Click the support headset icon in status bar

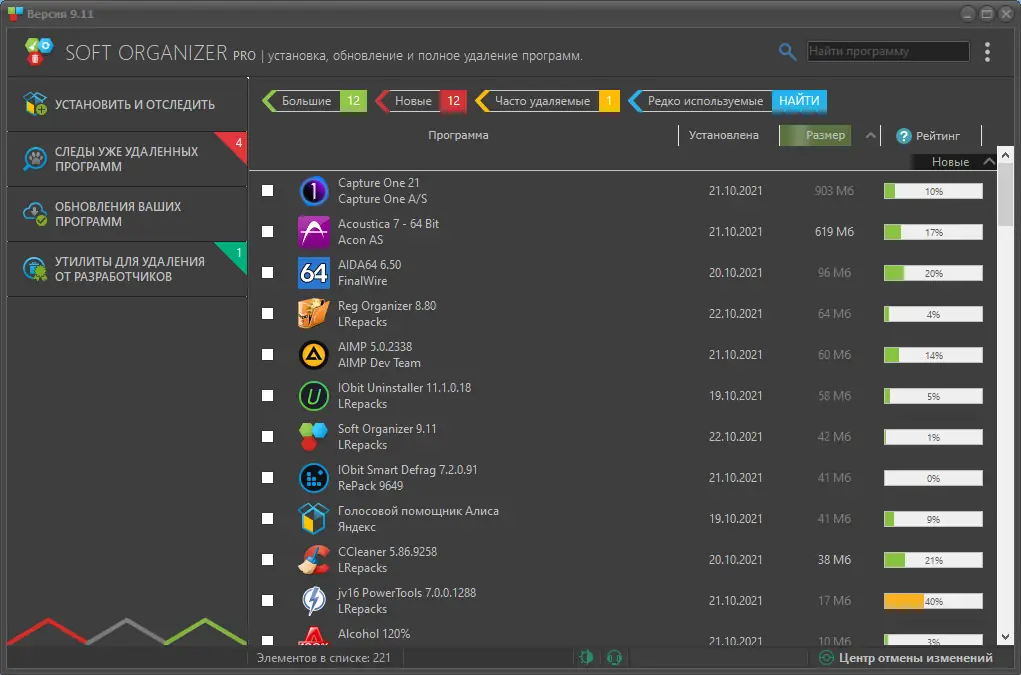click(614, 657)
